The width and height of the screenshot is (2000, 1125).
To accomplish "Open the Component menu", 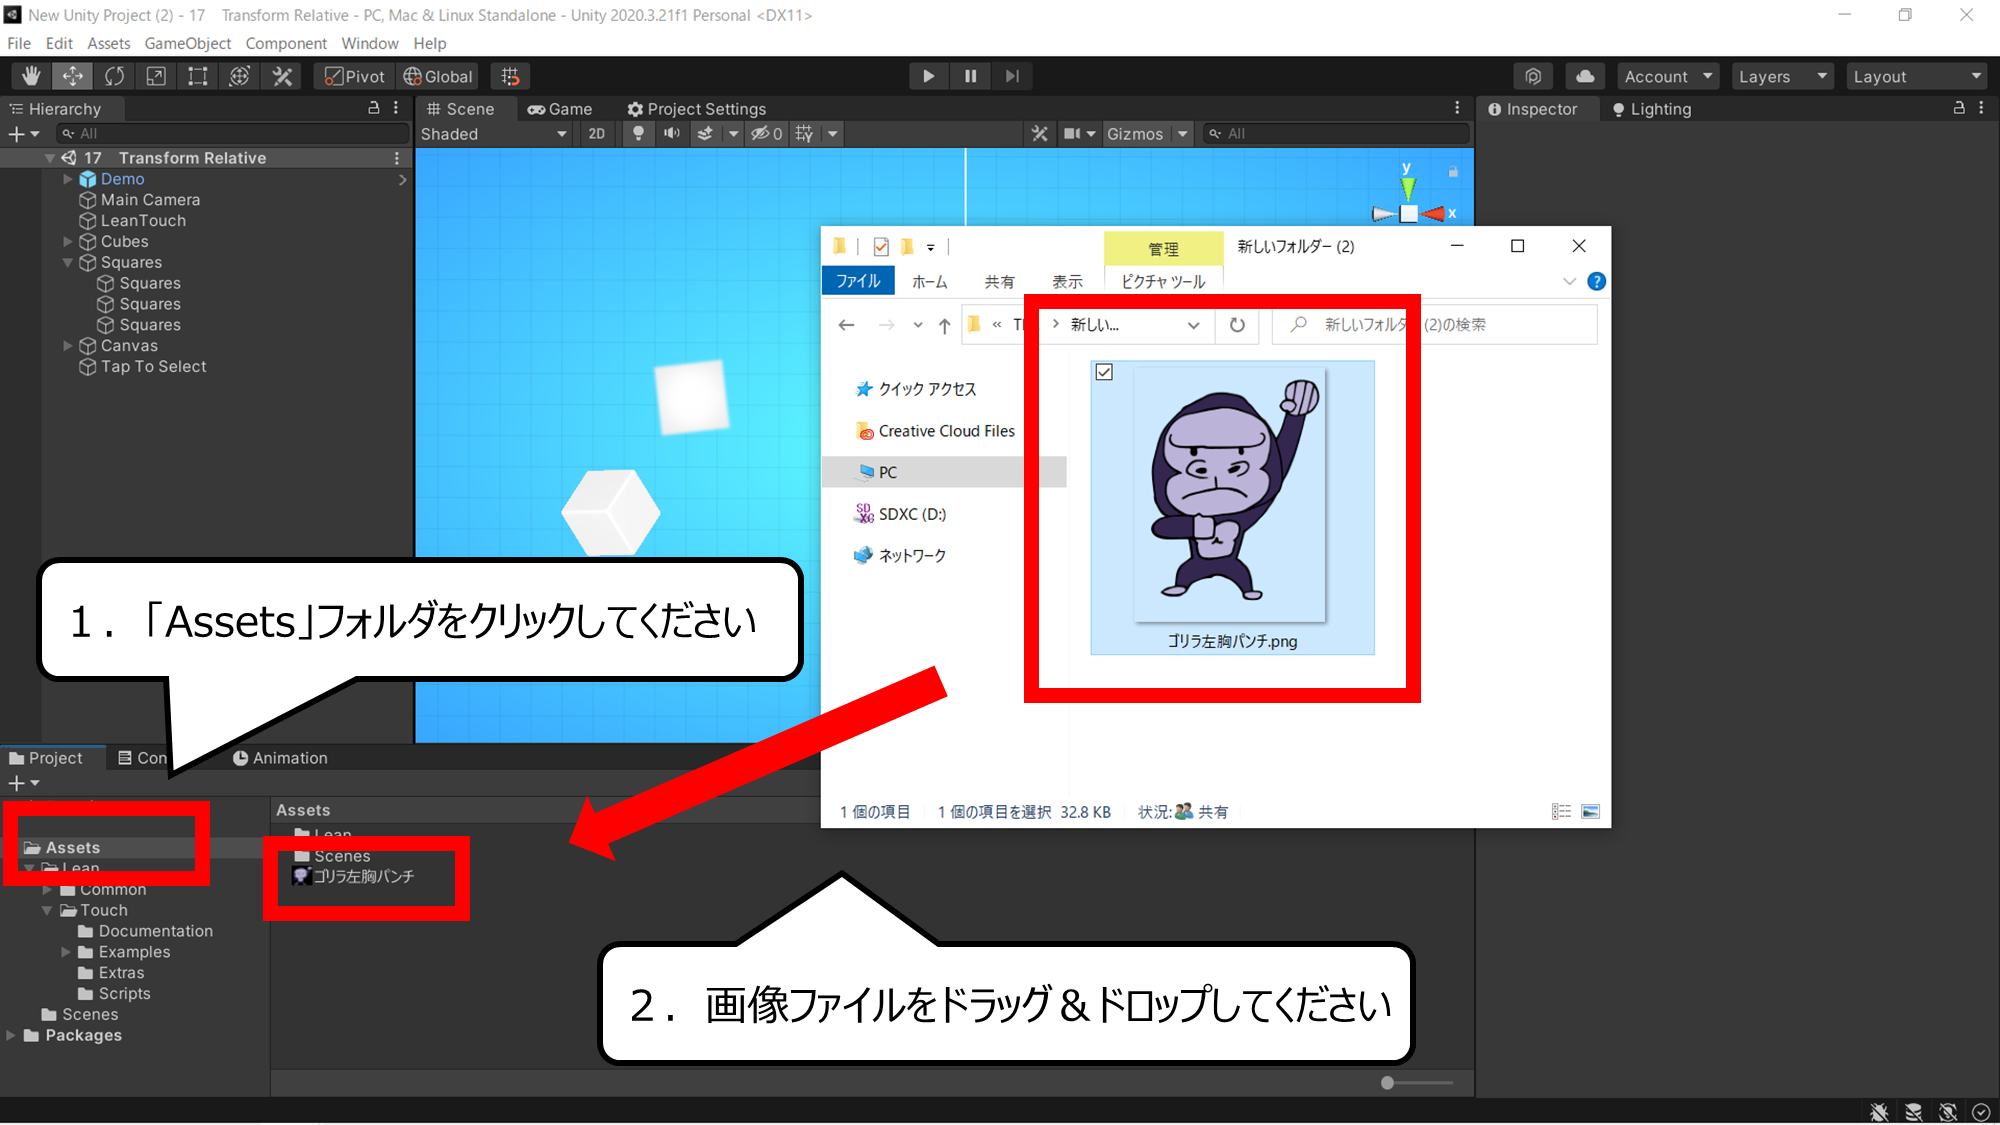I will [x=286, y=43].
